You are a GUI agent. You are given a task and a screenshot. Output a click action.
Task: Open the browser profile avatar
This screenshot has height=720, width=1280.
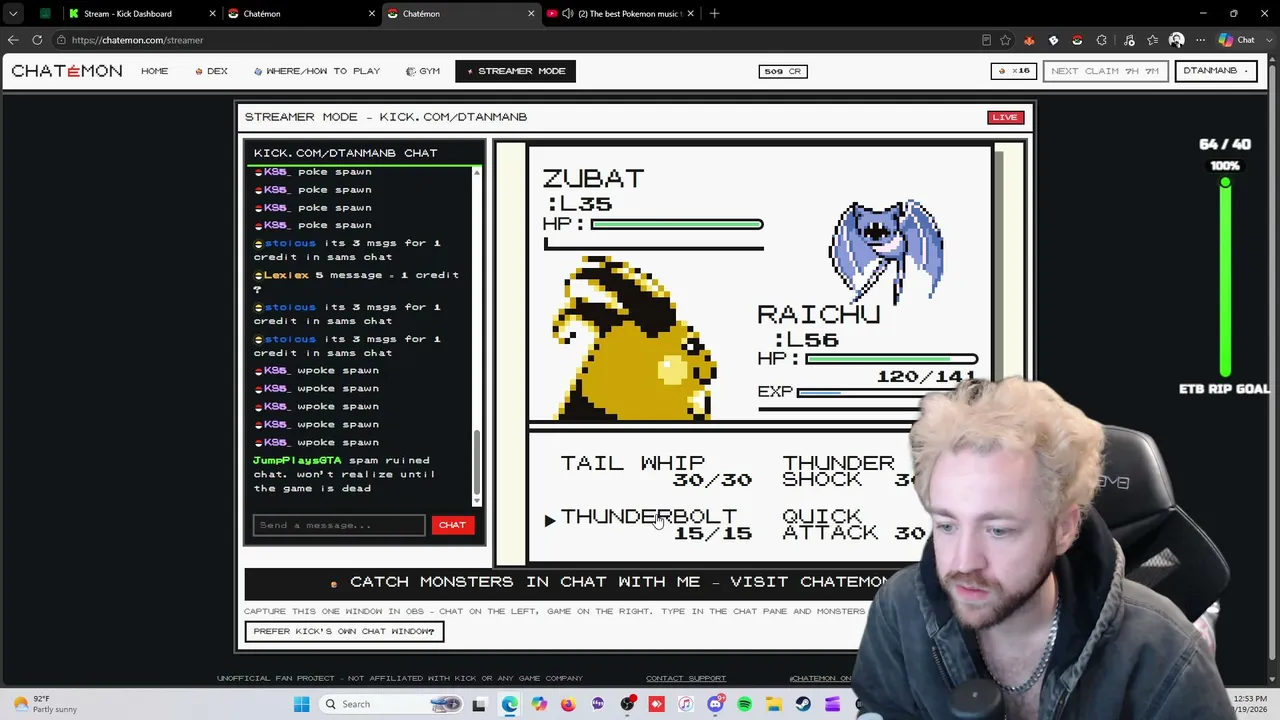[1176, 40]
